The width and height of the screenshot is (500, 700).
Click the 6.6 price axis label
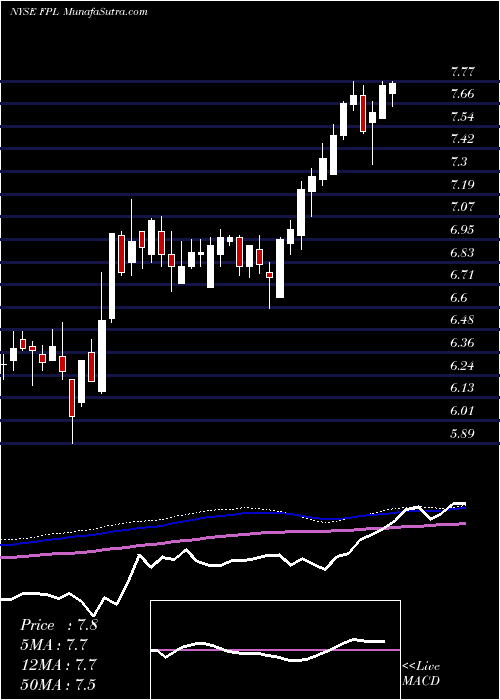point(459,297)
